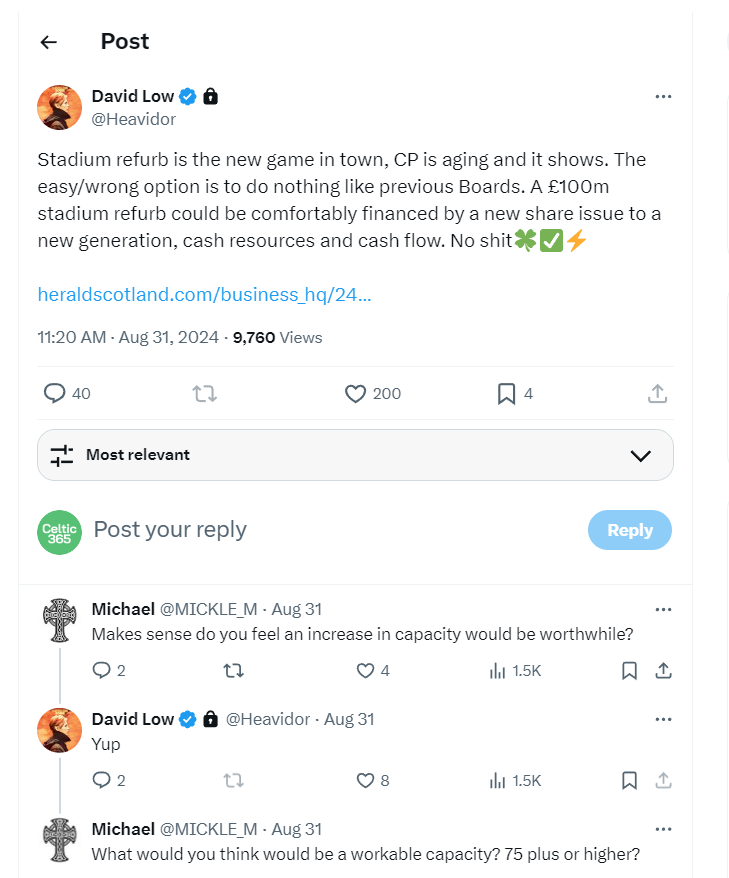Screen dimensions: 729x878
Task: Open the more options menu on main post
Action: point(662,97)
